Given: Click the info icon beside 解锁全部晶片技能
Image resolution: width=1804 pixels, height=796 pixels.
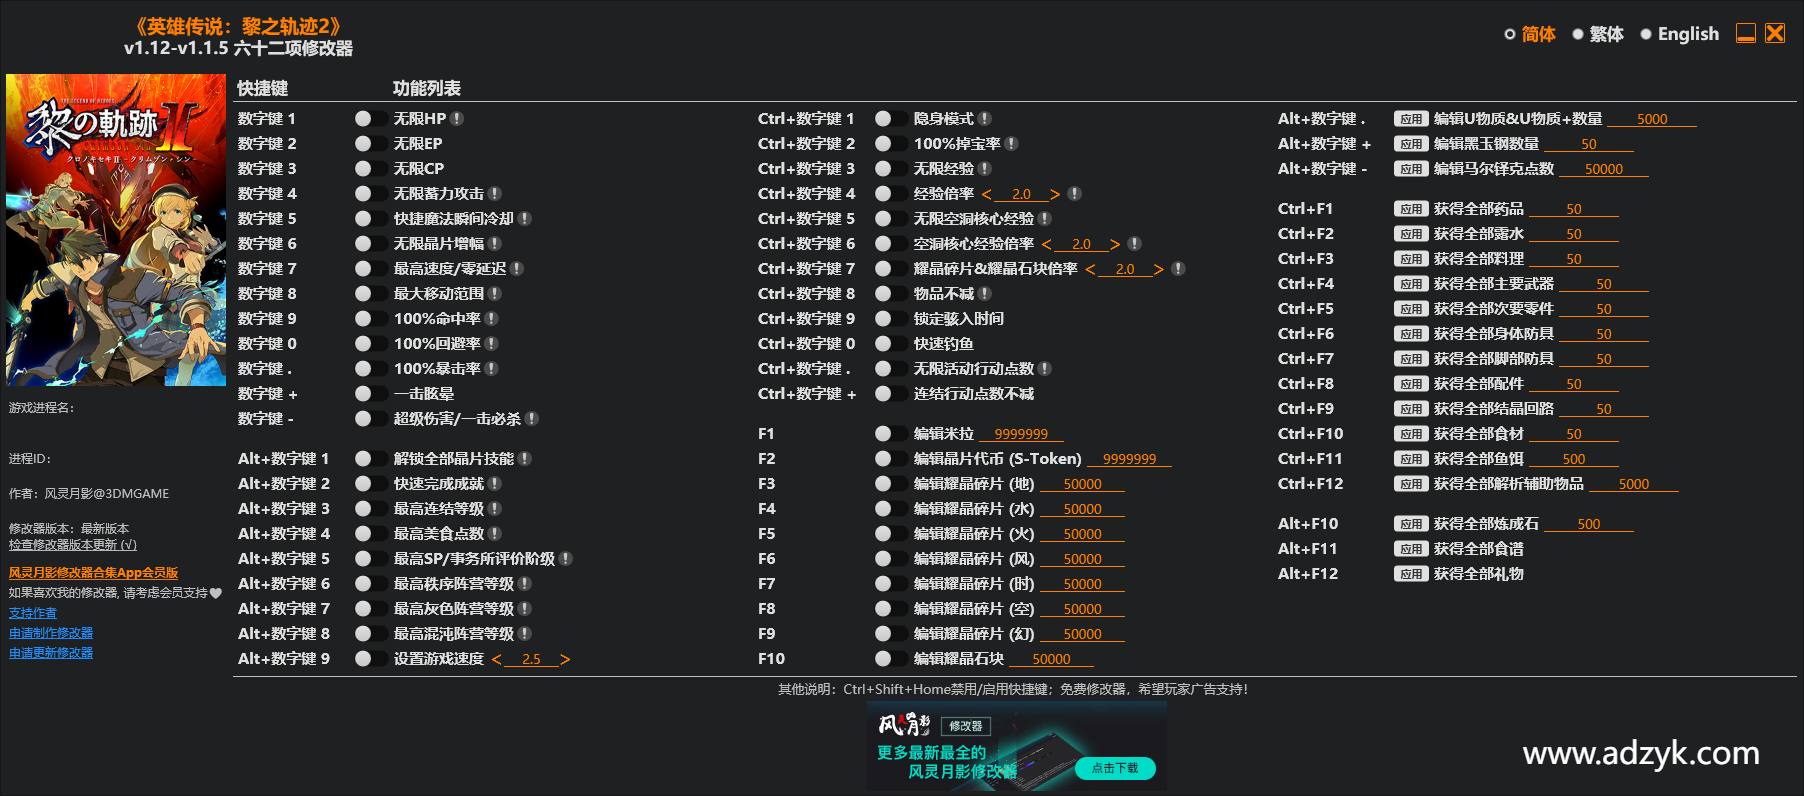Looking at the screenshot, I should tap(525, 458).
